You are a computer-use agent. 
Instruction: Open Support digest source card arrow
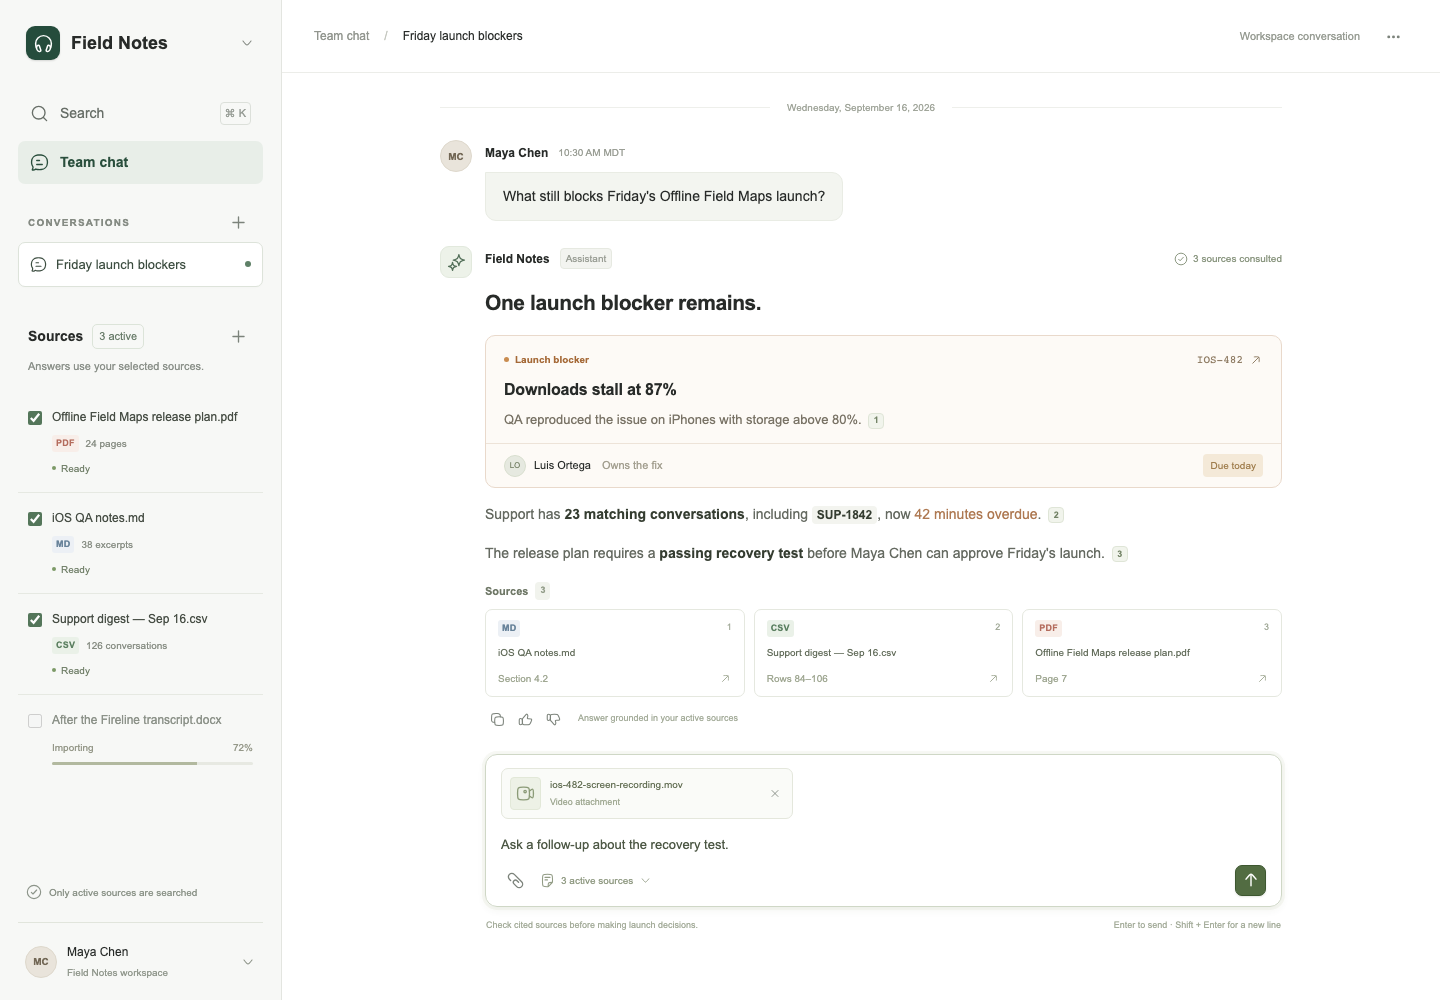pos(994,679)
